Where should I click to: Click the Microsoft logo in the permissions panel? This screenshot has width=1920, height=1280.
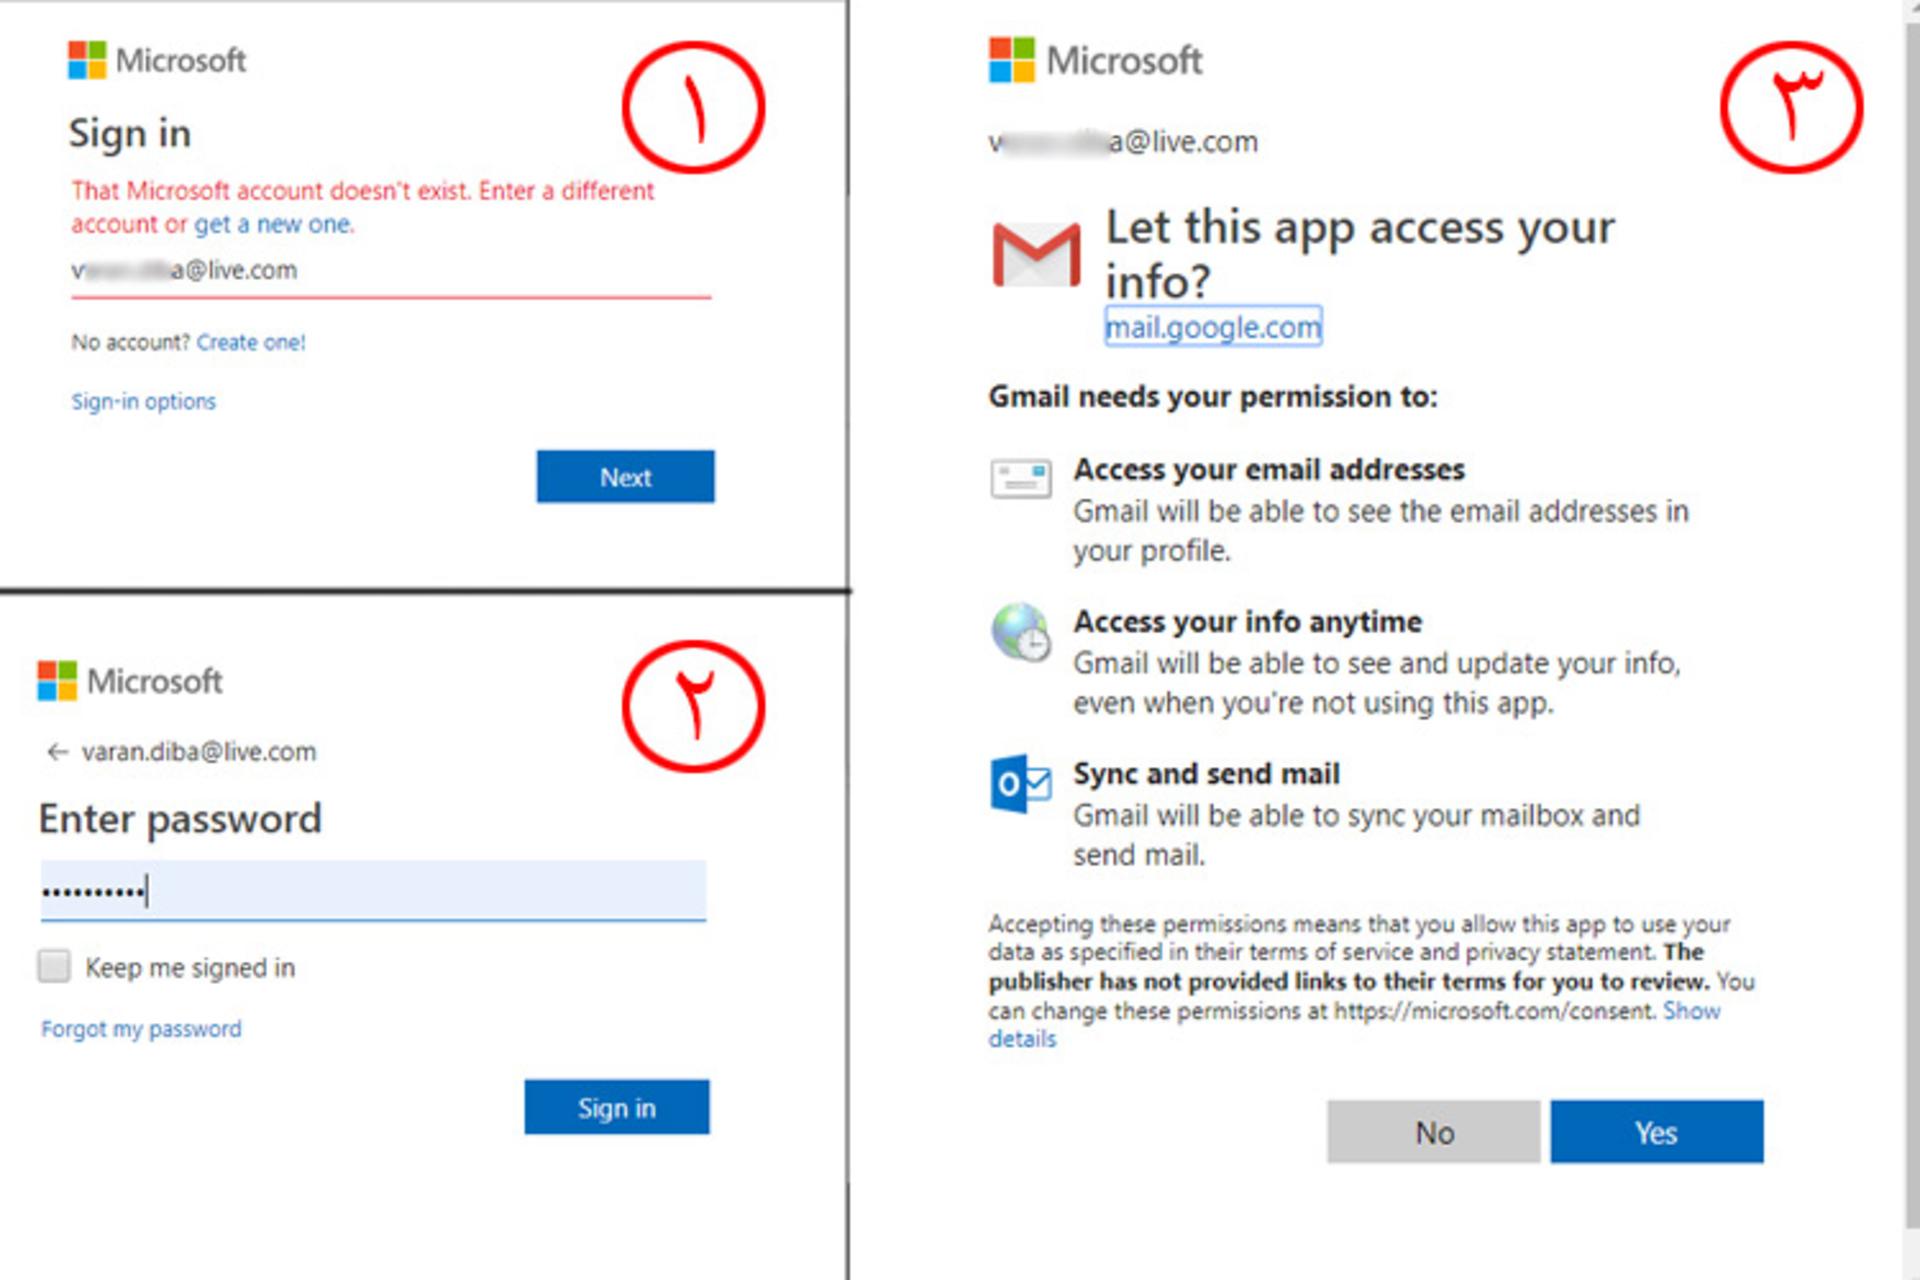[x=1095, y=60]
